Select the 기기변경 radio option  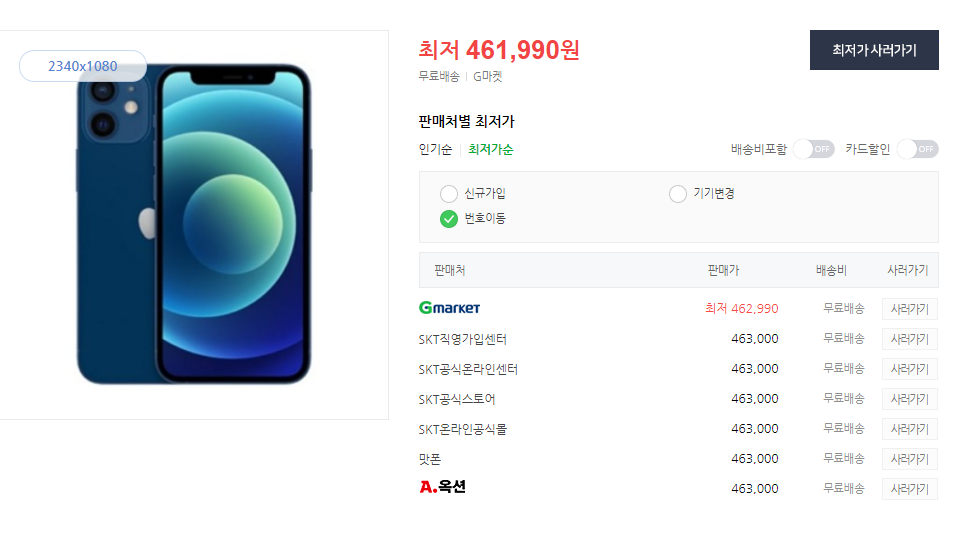pyautogui.click(x=678, y=194)
